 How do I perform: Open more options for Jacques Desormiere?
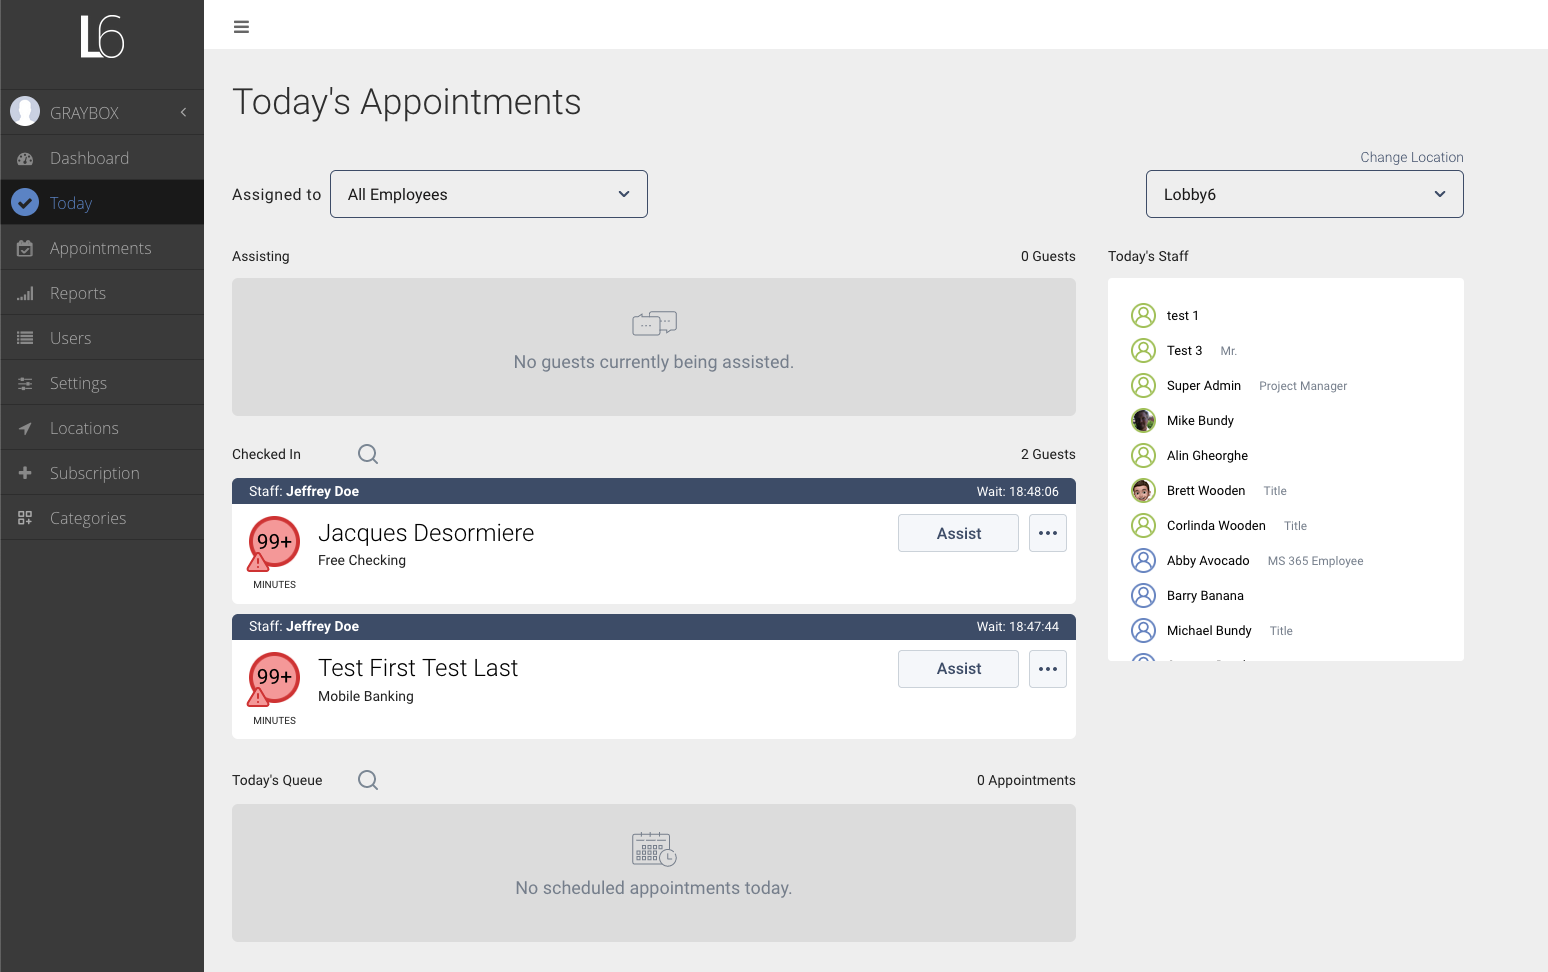click(1048, 533)
